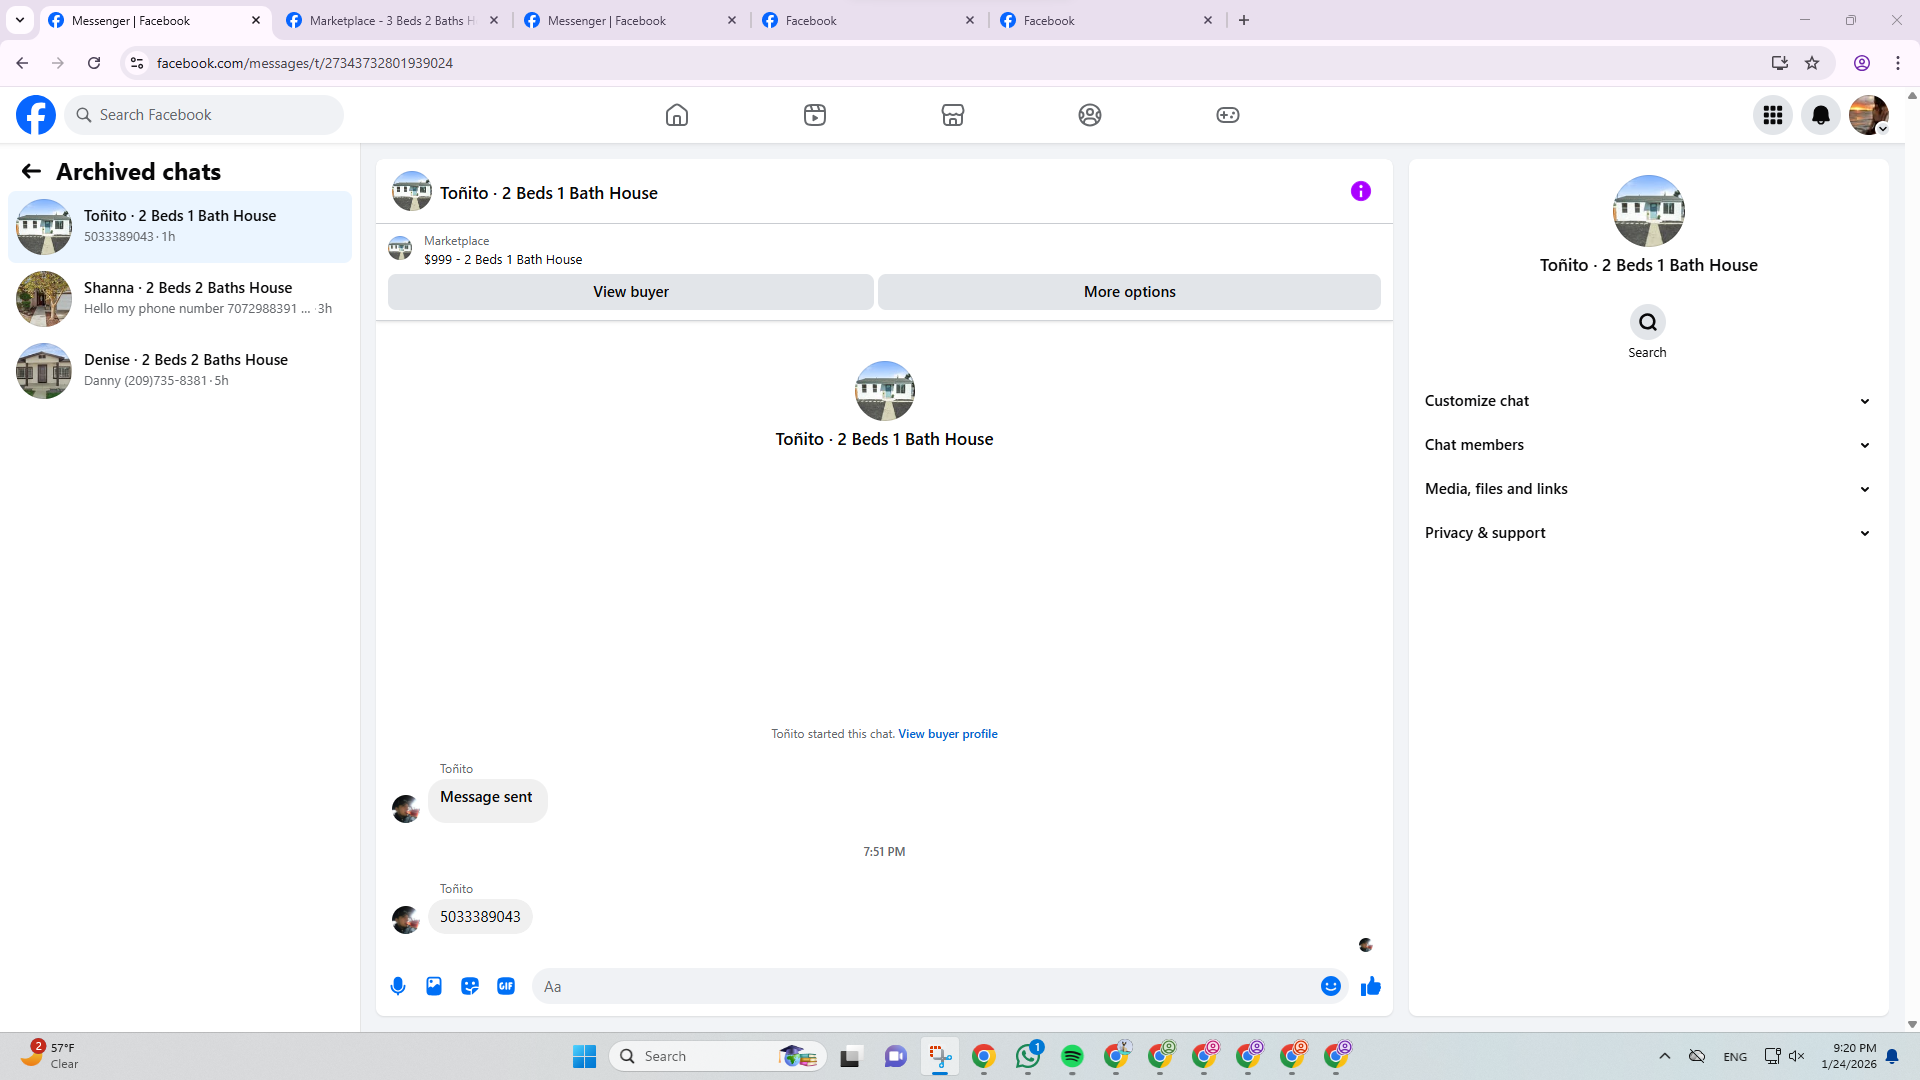
Task: Open the notifications bell
Action: tap(1820, 115)
